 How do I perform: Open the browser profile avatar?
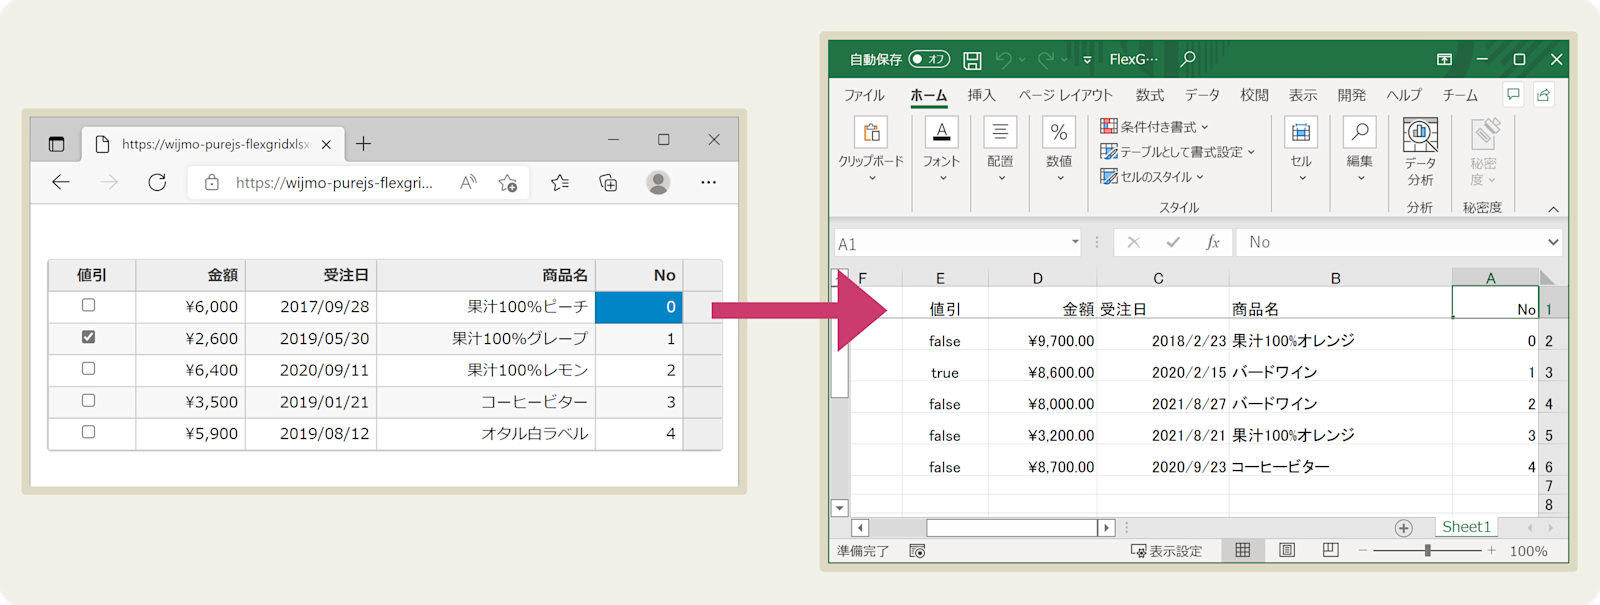click(x=658, y=182)
